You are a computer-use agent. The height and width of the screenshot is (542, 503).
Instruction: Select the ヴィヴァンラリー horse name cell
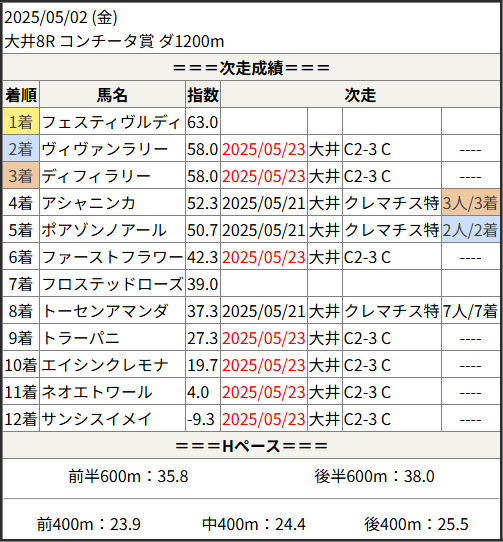[x=112, y=149]
